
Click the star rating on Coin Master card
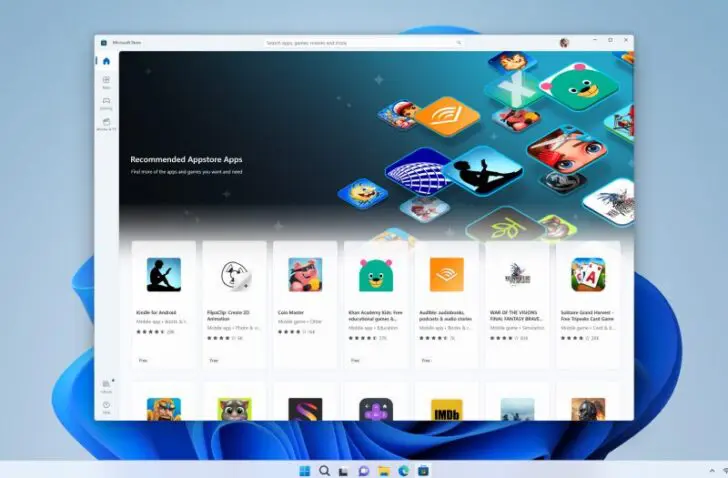click(292, 332)
